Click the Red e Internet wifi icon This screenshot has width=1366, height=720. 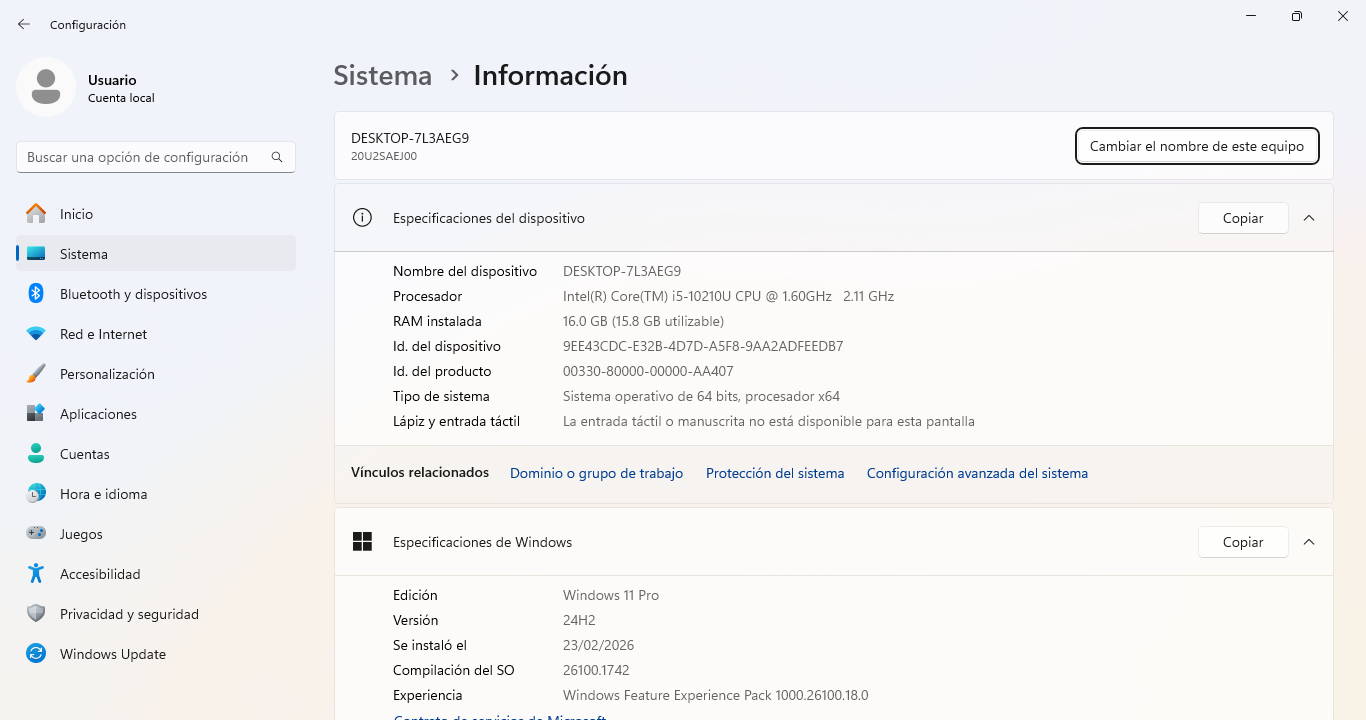[36, 334]
